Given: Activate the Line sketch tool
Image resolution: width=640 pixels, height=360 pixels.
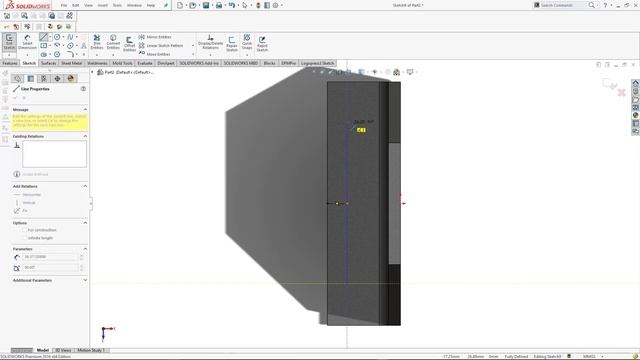Looking at the screenshot, I should (43, 37).
